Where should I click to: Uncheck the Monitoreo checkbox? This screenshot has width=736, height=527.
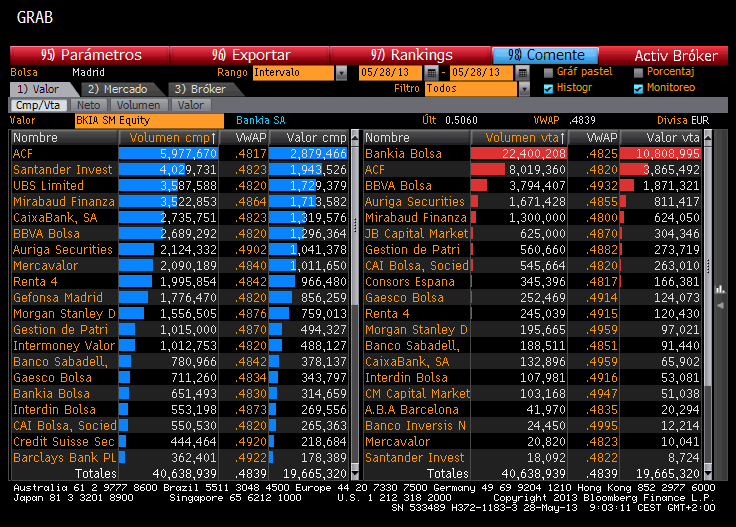tap(638, 89)
